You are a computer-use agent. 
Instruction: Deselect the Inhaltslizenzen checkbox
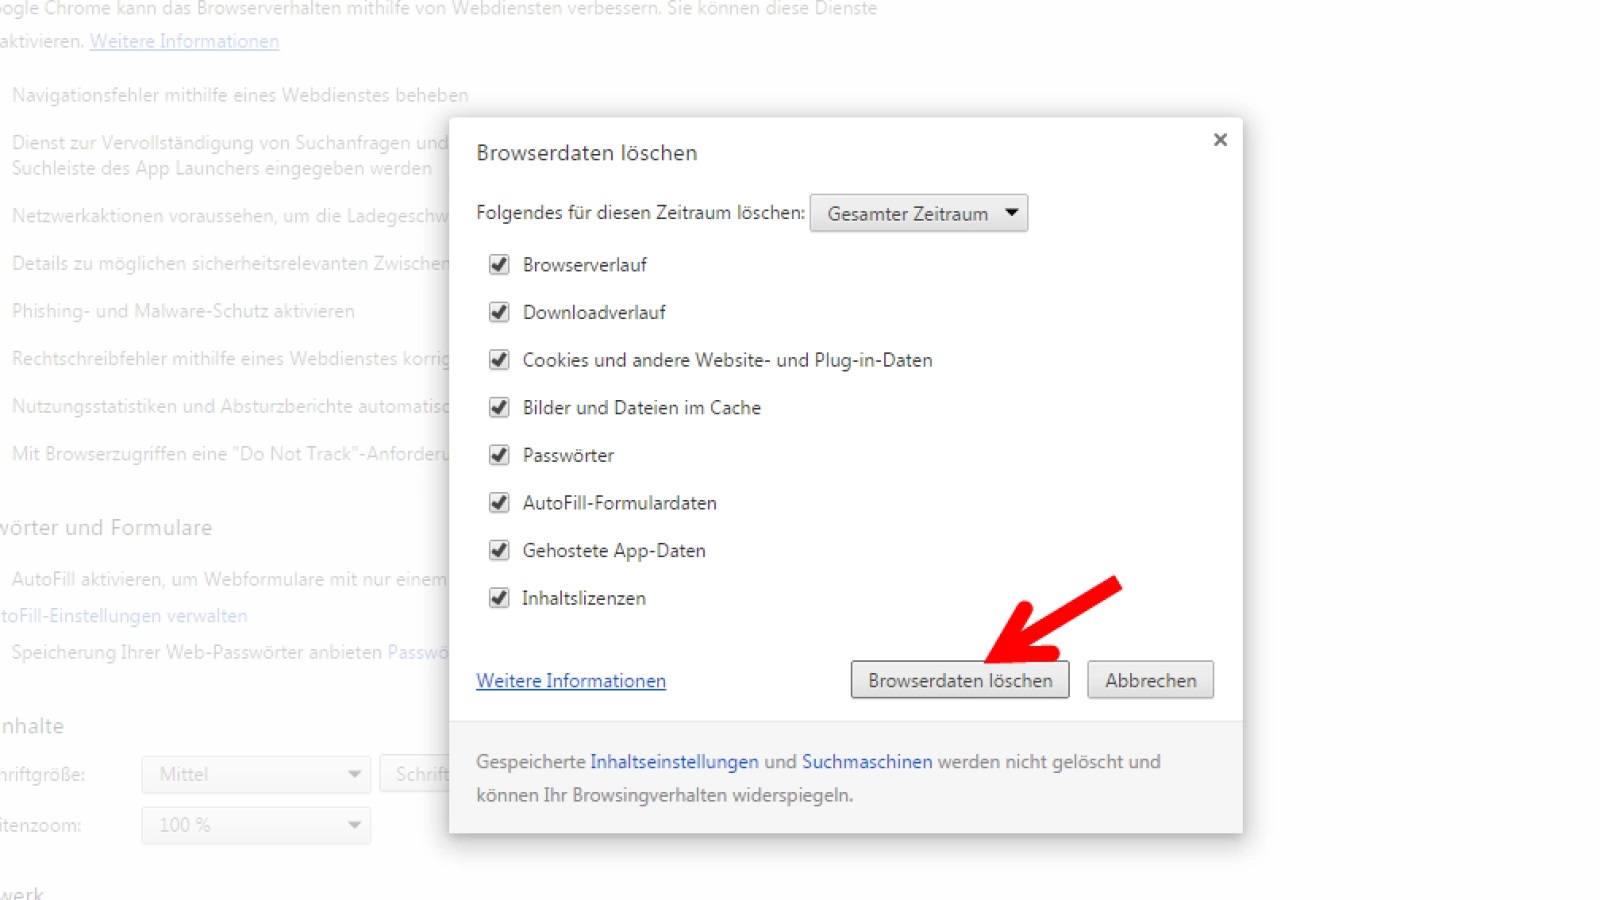[x=499, y=598]
